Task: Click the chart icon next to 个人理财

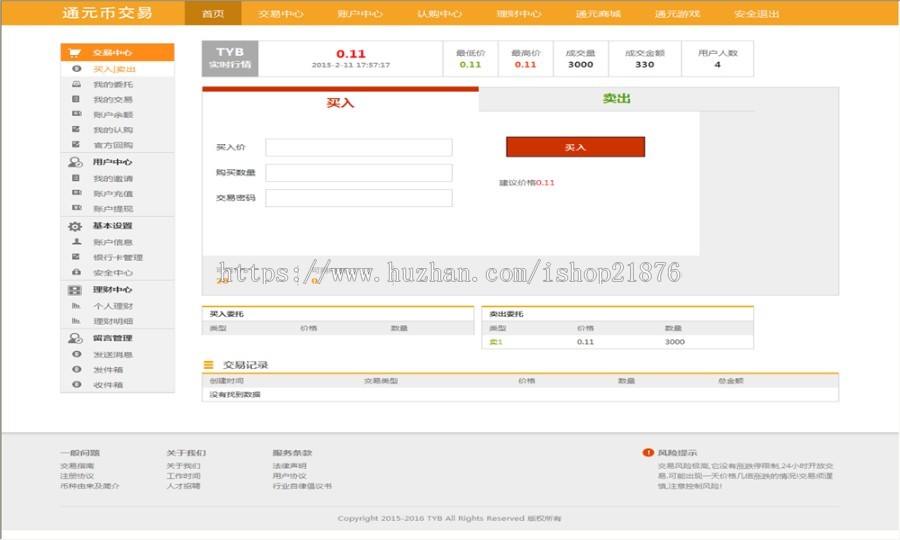Action: (x=76, y=306)
